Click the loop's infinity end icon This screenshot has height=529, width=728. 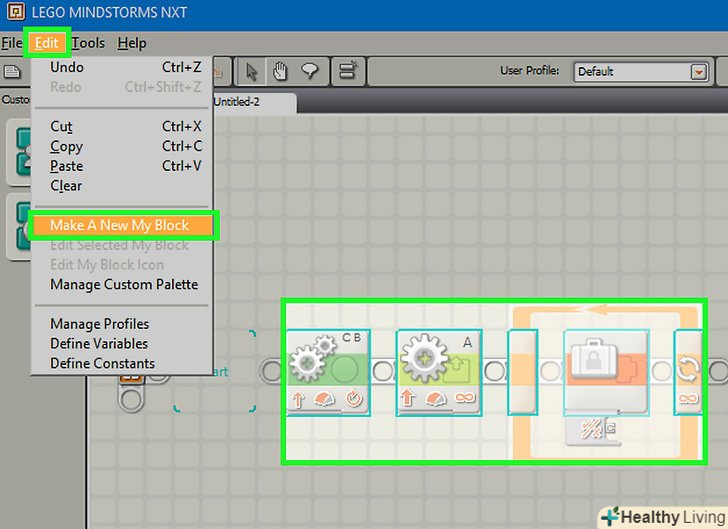tap(688, 398)
